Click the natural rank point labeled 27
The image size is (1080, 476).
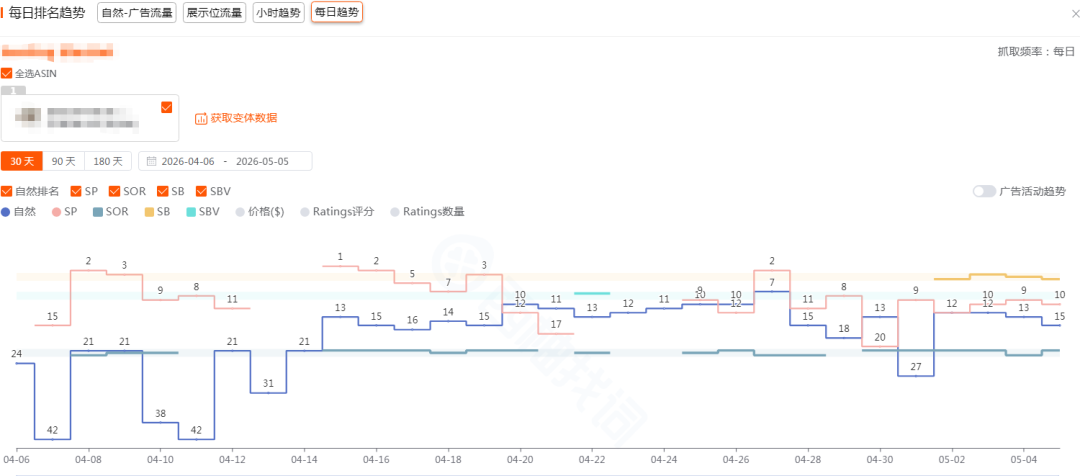(915, 376)
